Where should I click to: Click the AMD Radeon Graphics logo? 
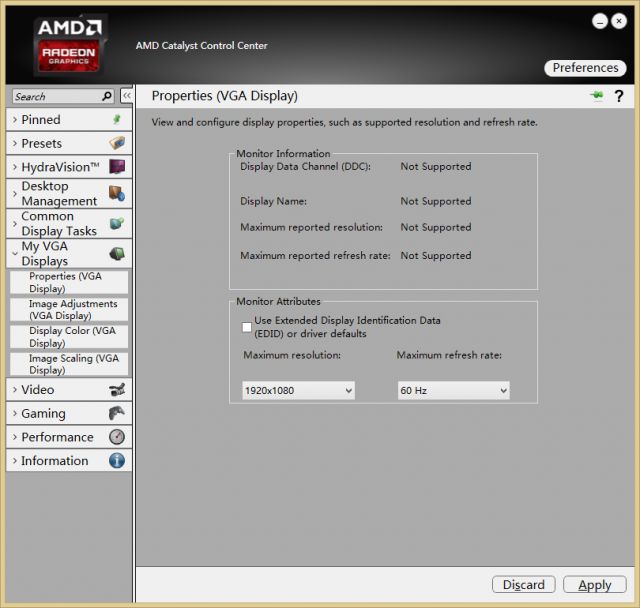tap(69, 44)
